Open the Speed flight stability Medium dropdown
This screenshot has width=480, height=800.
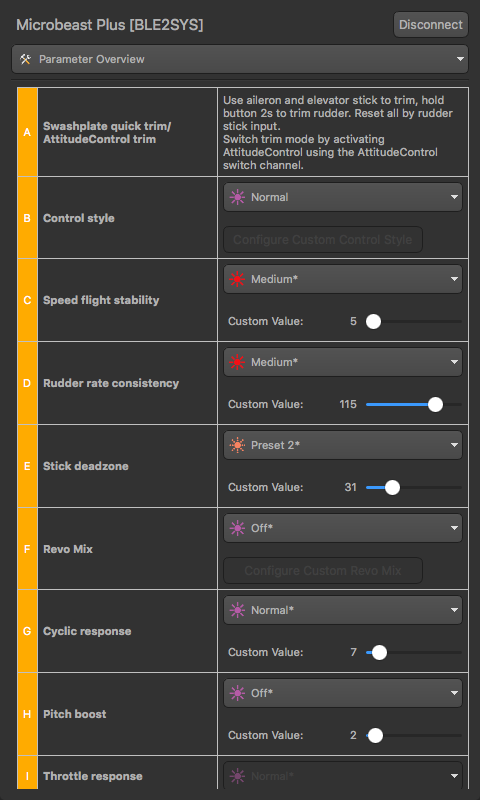tap(343, 279)
